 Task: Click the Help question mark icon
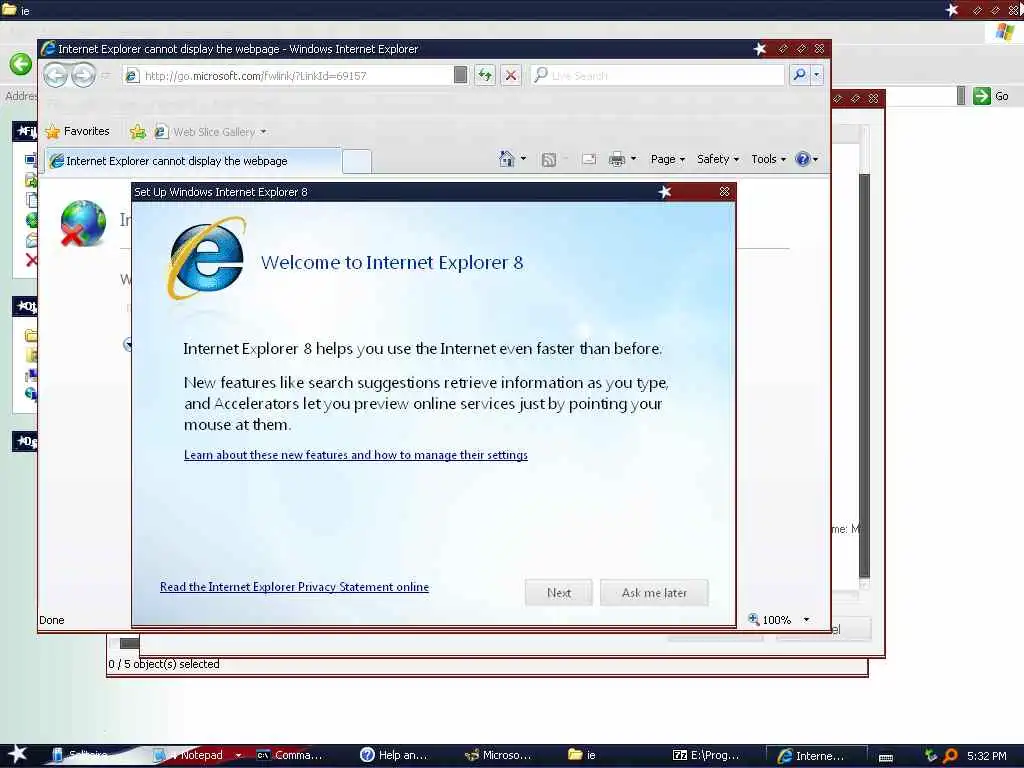click(803, 159)
